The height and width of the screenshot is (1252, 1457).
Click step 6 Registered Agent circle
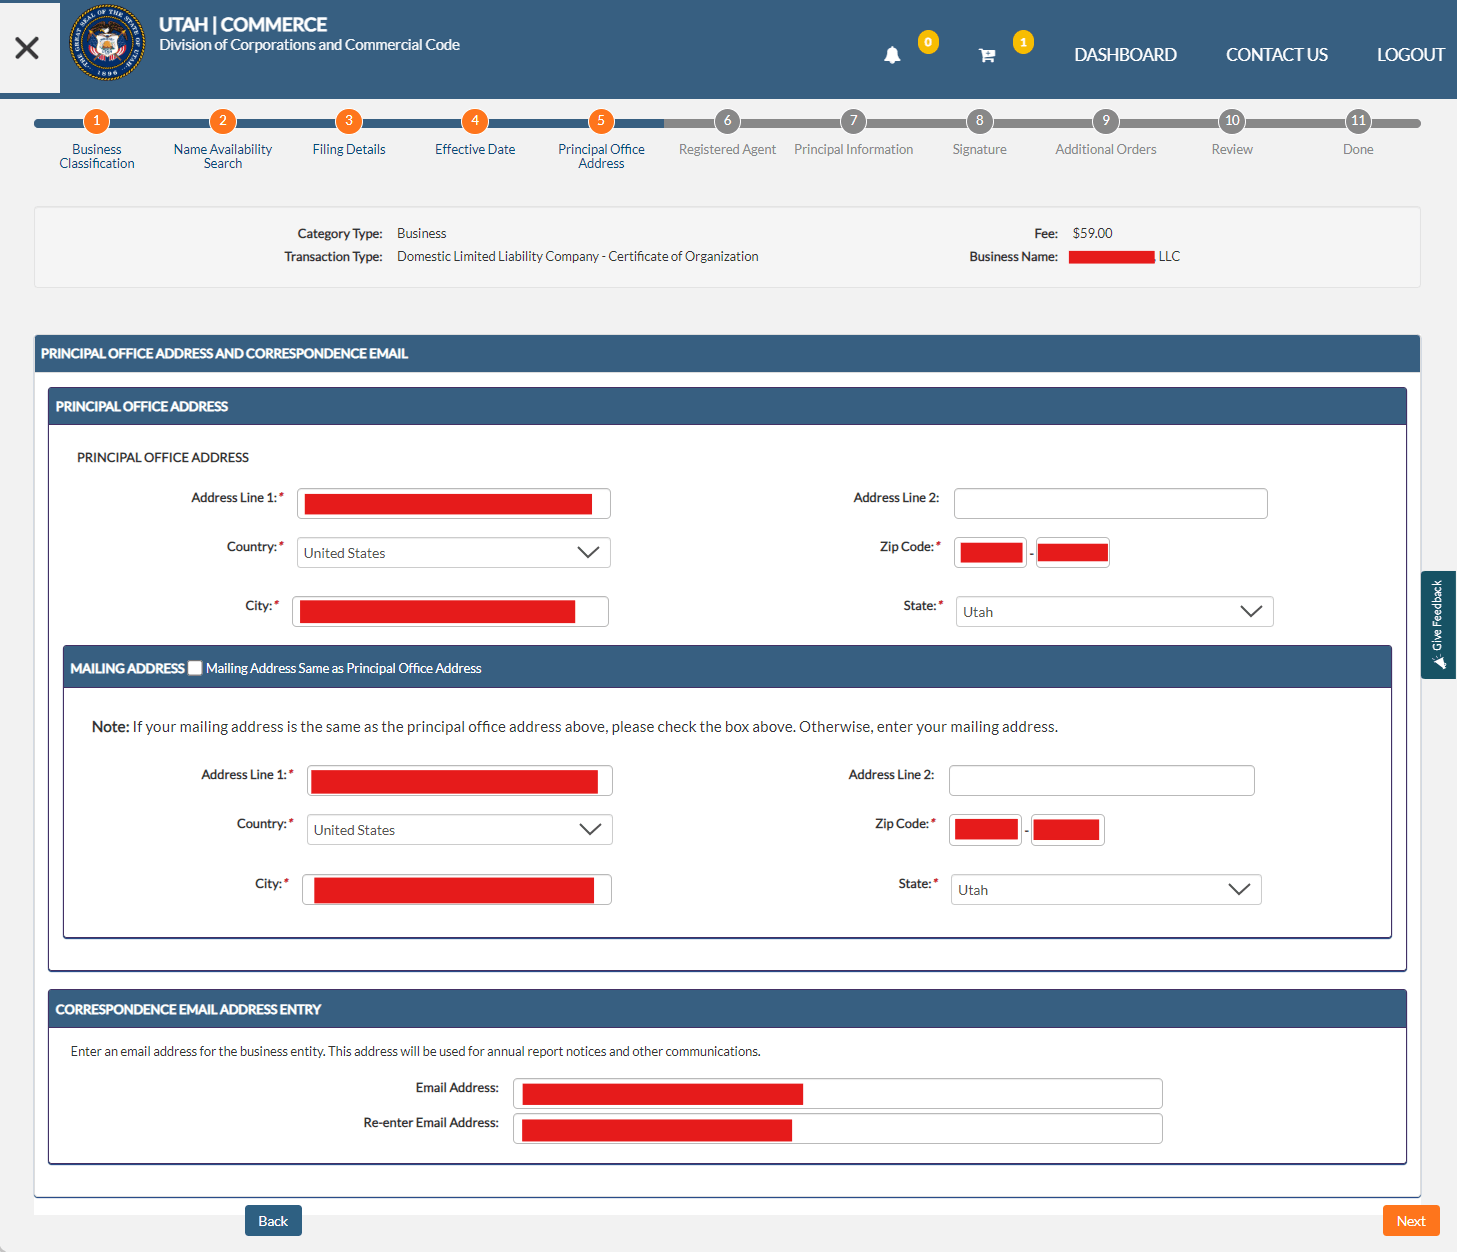tap(727, 121)
